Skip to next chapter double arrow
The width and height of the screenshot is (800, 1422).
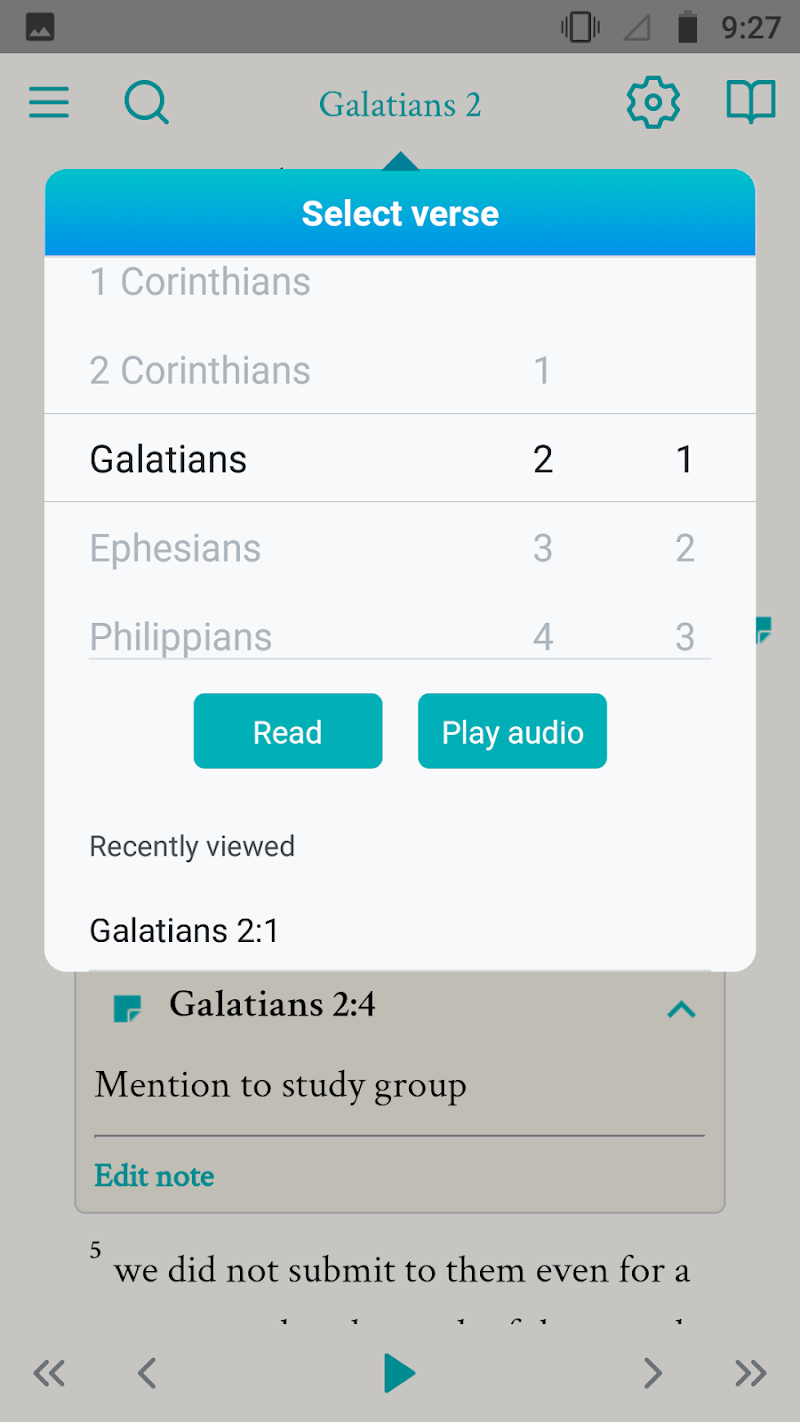coord(750,1373)
